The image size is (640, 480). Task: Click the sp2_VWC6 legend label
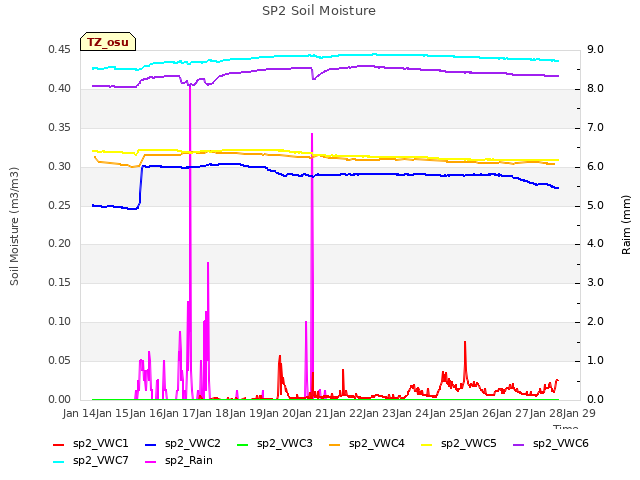pos(561,443)
